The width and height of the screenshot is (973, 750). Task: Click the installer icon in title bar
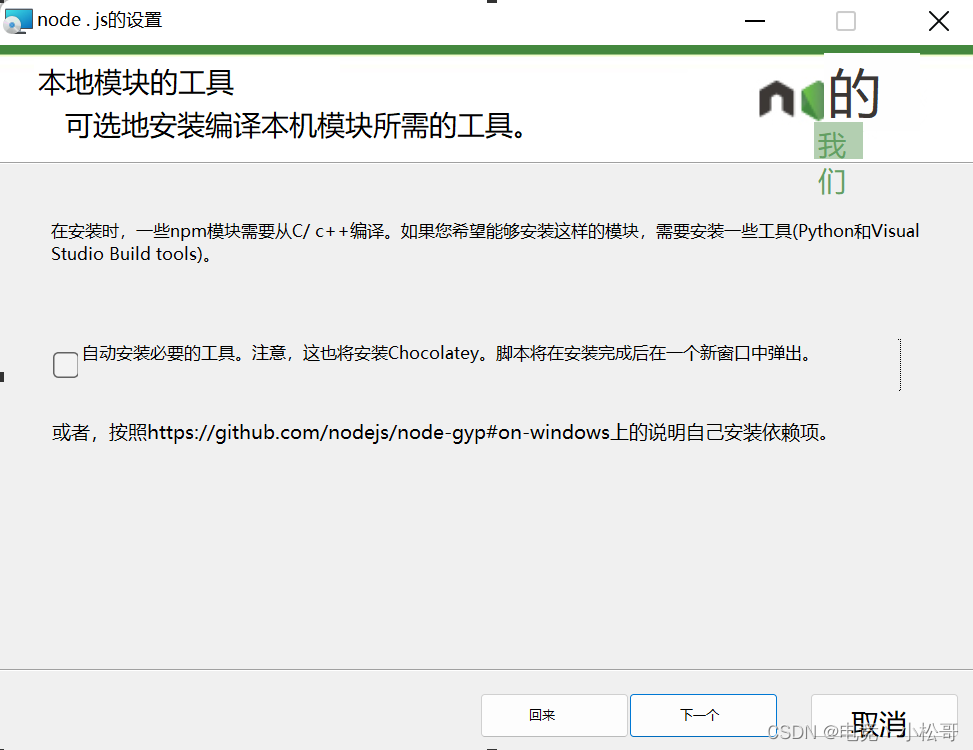point(17,20)
